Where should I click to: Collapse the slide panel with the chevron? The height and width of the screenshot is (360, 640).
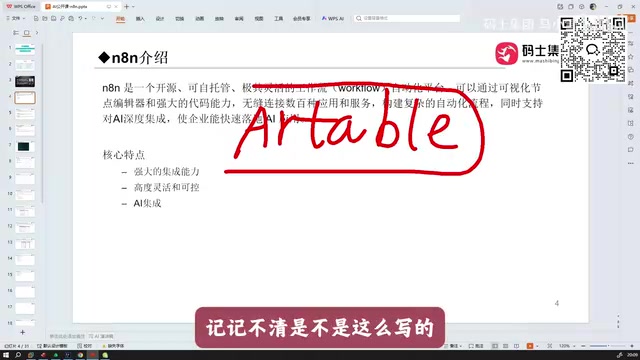37,33
